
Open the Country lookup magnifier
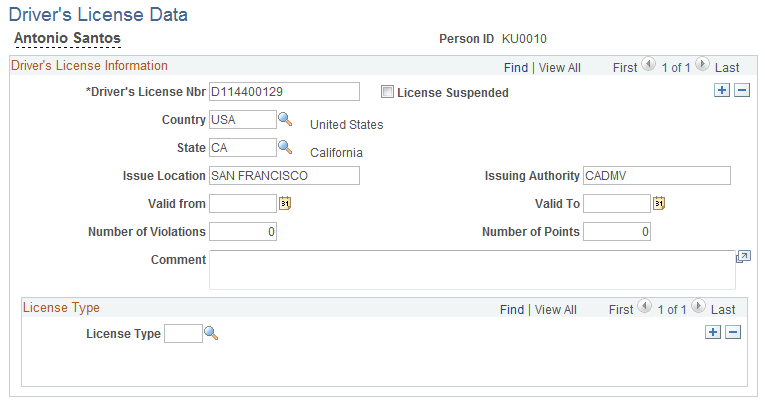coord(285,119)
